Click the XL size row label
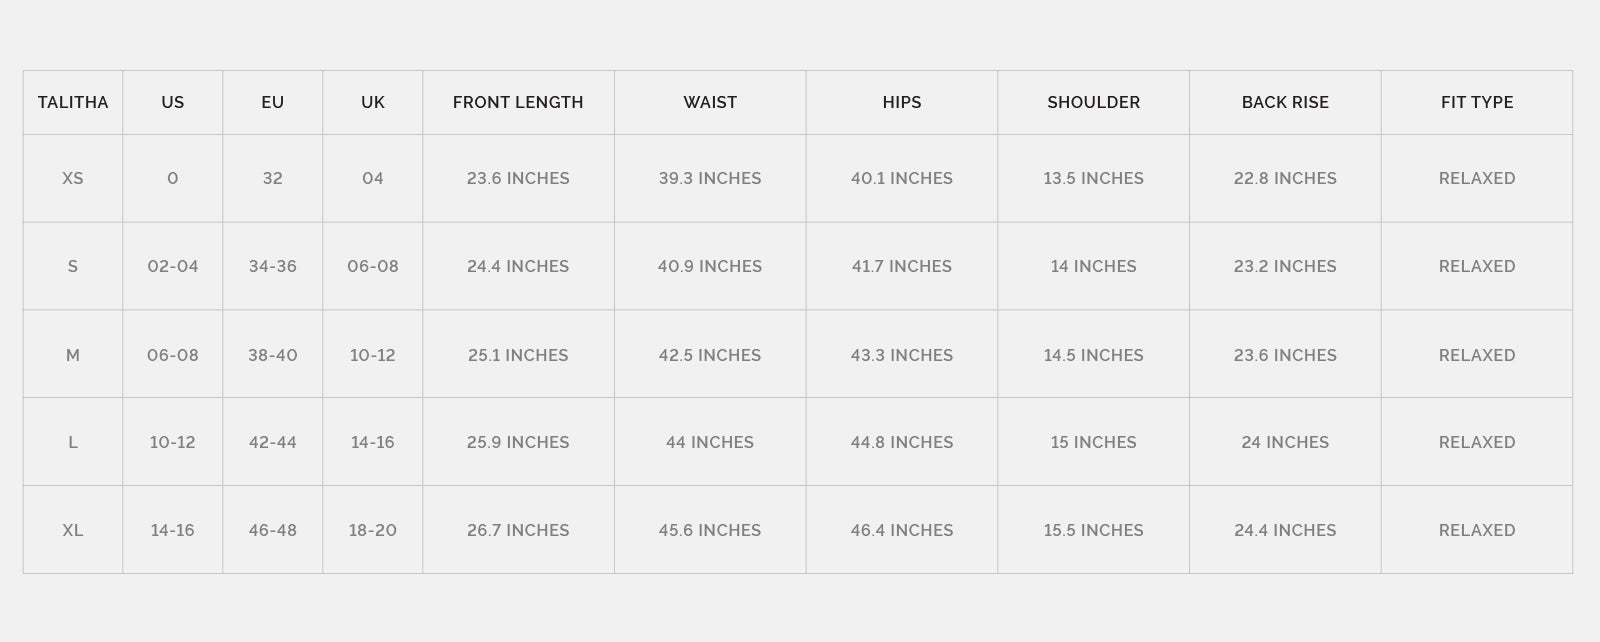This screenshot has height=642, width=1600. [x=73, y=530]
